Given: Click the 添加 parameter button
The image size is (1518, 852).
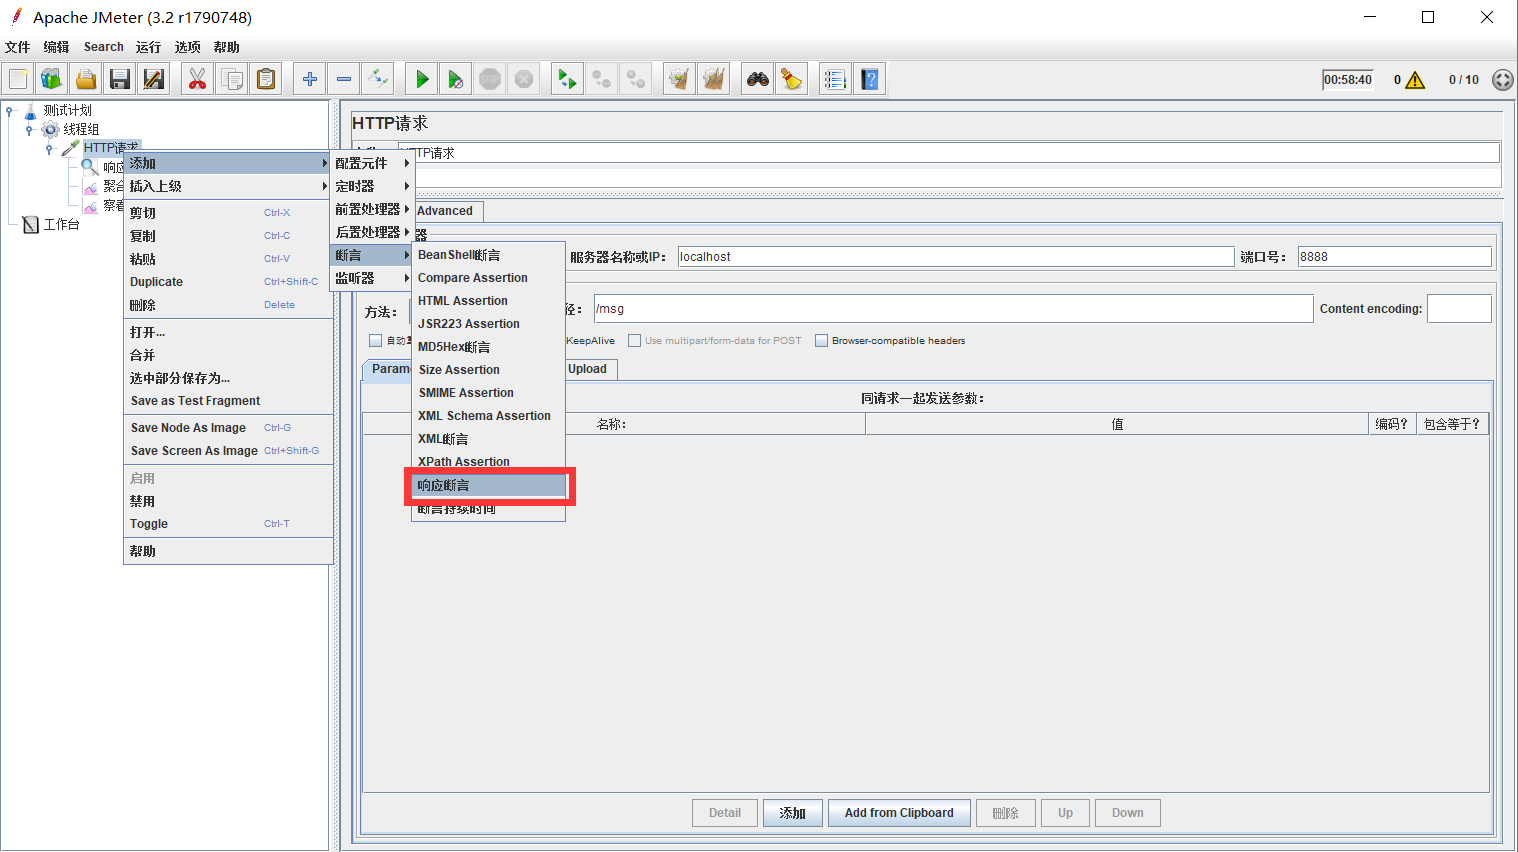Looking at the screenshot, I should (793, 813).
